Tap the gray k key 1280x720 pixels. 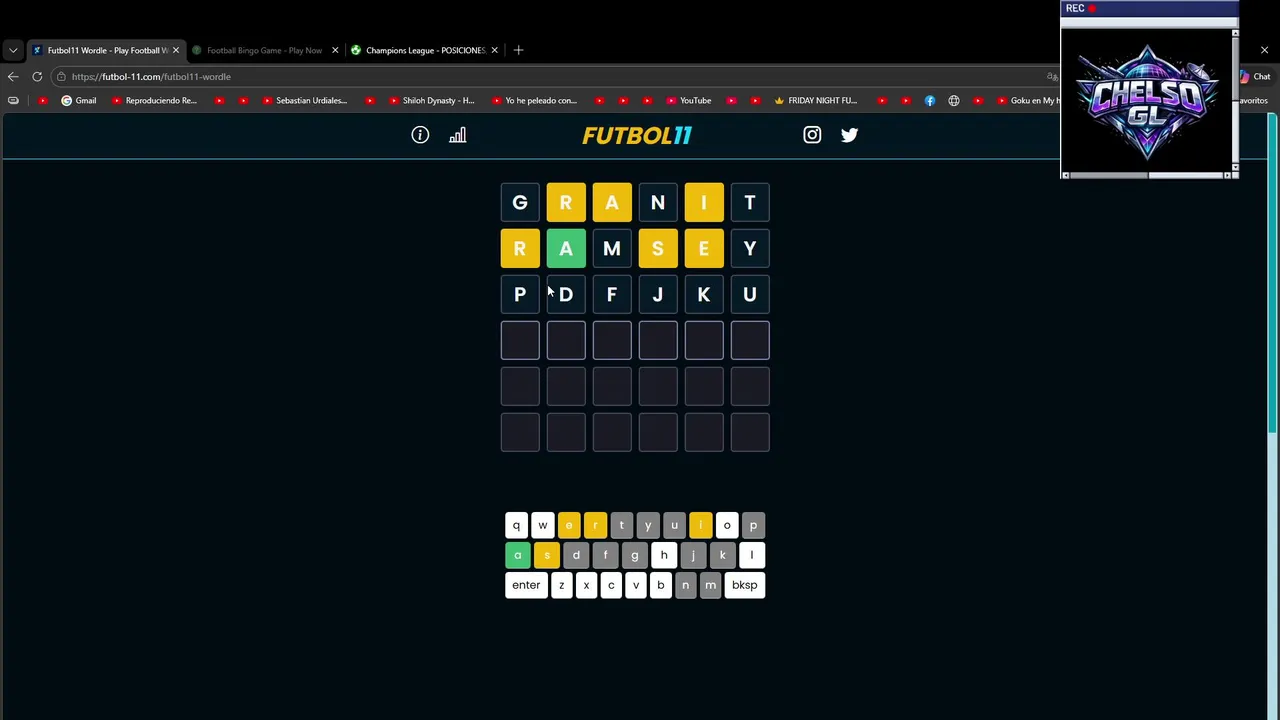tap(722, 555)
